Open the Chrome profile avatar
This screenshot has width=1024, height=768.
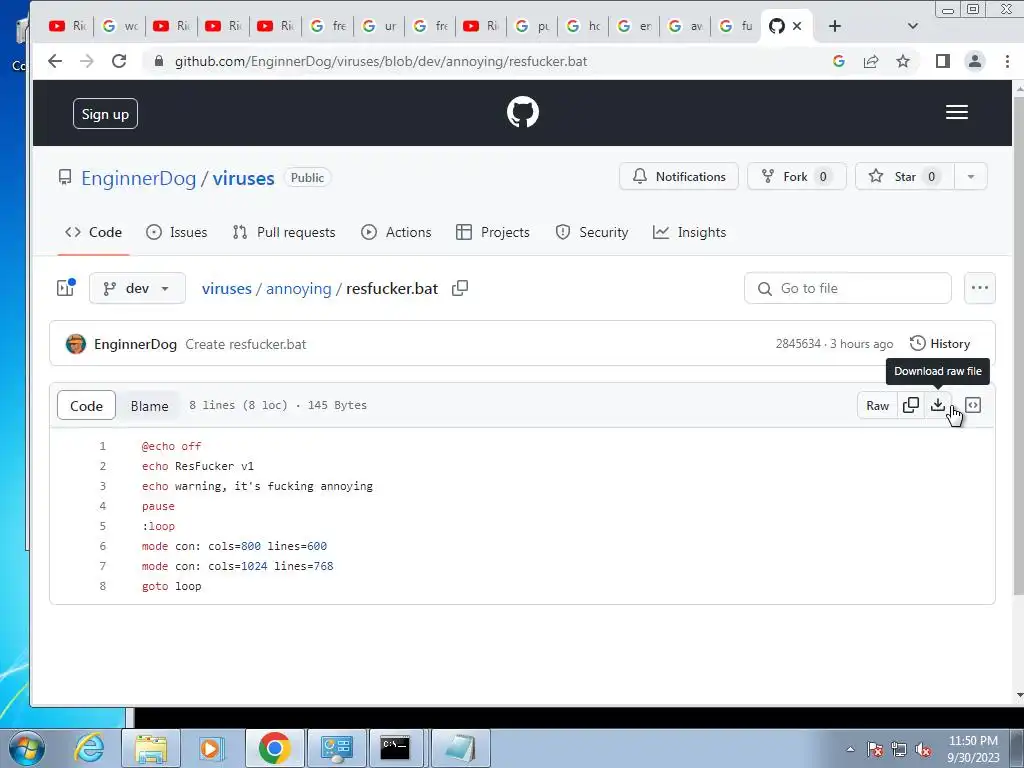(974, 61)
